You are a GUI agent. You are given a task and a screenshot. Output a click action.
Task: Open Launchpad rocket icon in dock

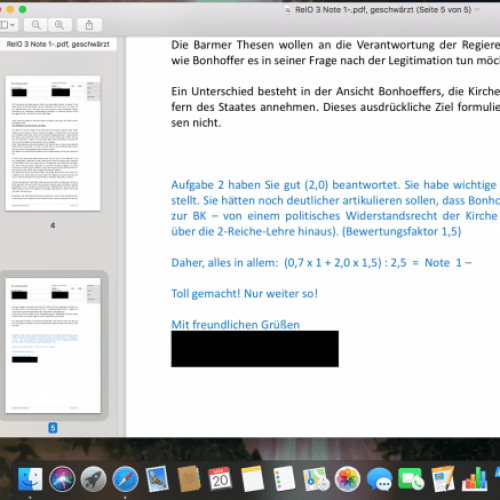(x=94, y=479)
